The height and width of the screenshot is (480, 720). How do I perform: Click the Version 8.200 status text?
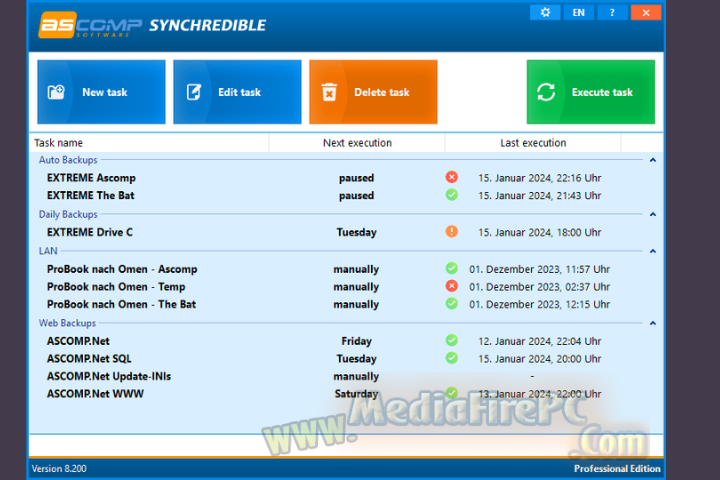59,469
